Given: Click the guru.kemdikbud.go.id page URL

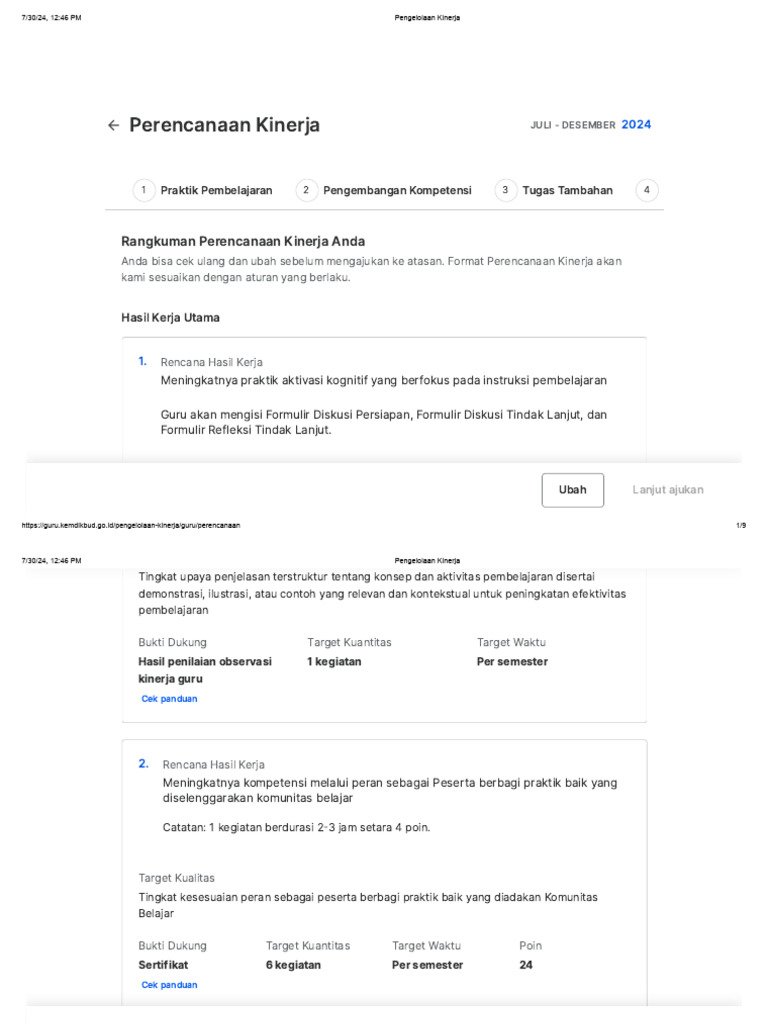Looking at the screenshot, I should pos(130,525).
